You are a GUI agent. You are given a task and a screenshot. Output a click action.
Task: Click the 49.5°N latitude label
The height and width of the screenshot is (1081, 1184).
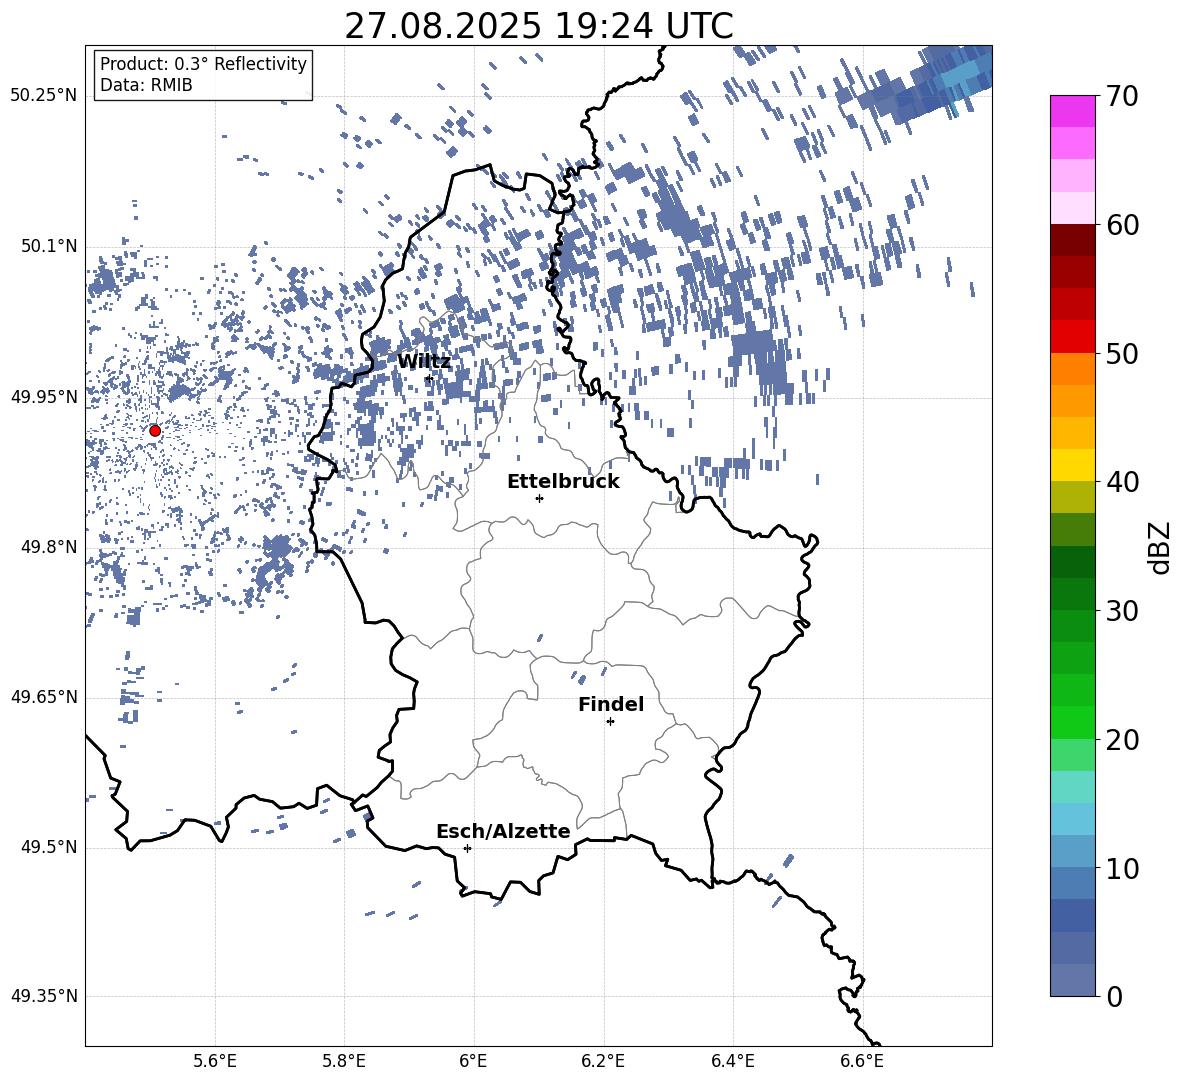(x=48, y=847)
